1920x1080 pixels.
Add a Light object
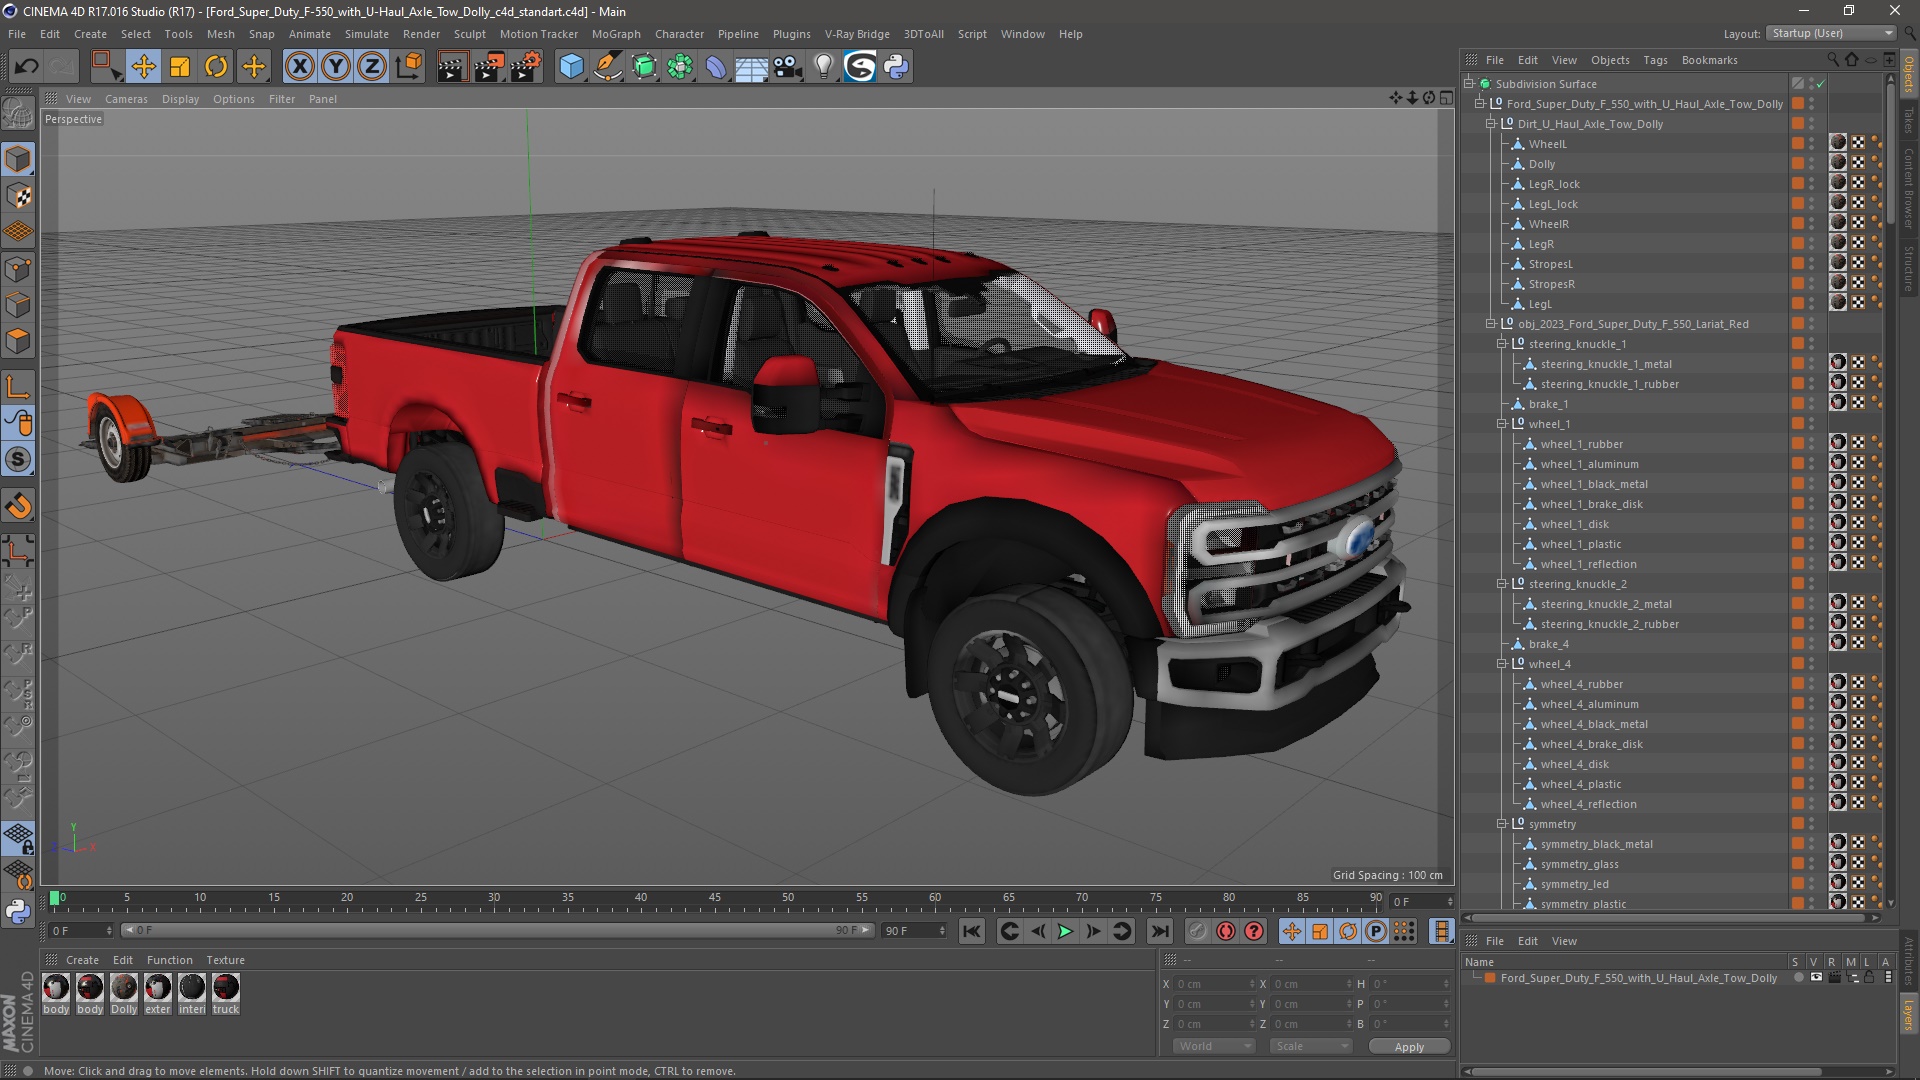pos(824,67)
